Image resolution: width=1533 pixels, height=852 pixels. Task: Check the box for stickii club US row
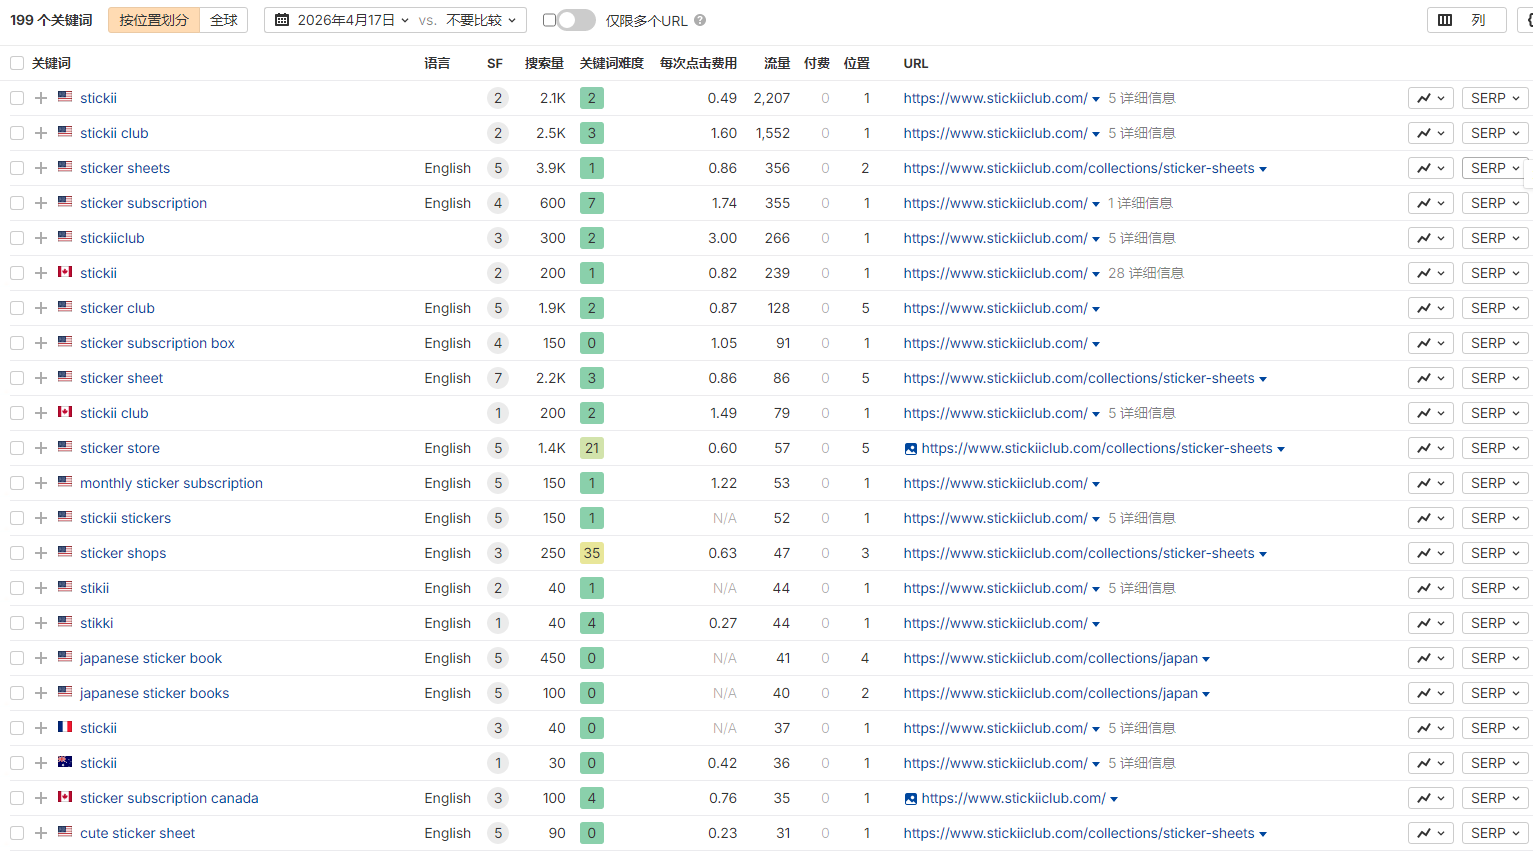click(17, 133)
